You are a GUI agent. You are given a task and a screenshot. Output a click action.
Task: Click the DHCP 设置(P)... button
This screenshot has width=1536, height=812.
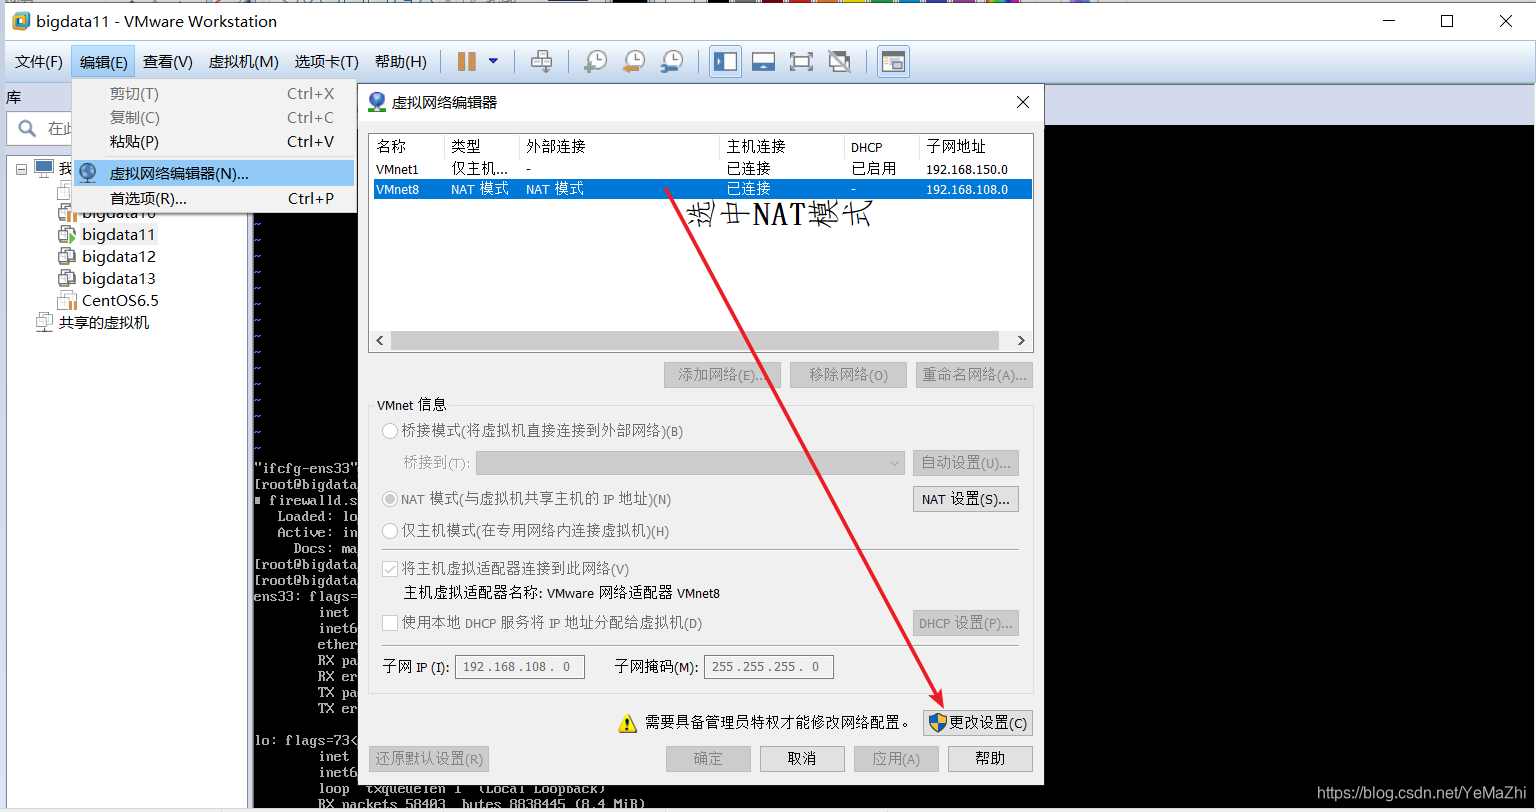(965, 623)
